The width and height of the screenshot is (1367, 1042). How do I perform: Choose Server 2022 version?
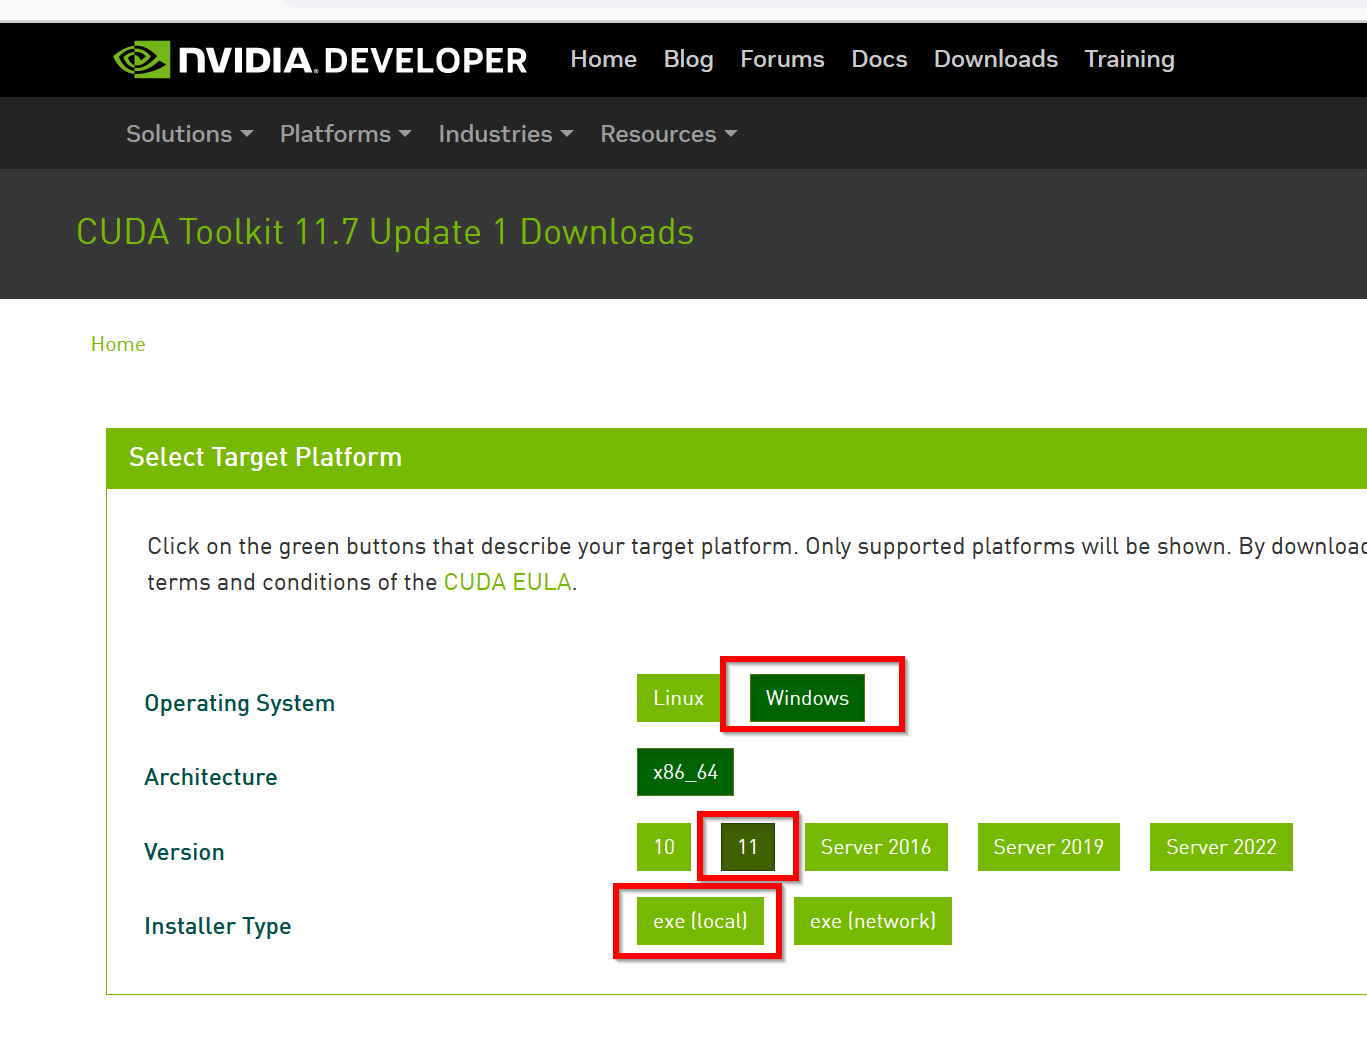pyautogui.click(x=1221, y=847)
